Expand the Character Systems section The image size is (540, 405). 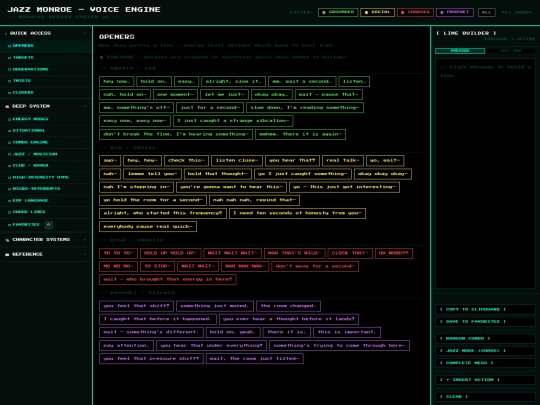[46, 239]
